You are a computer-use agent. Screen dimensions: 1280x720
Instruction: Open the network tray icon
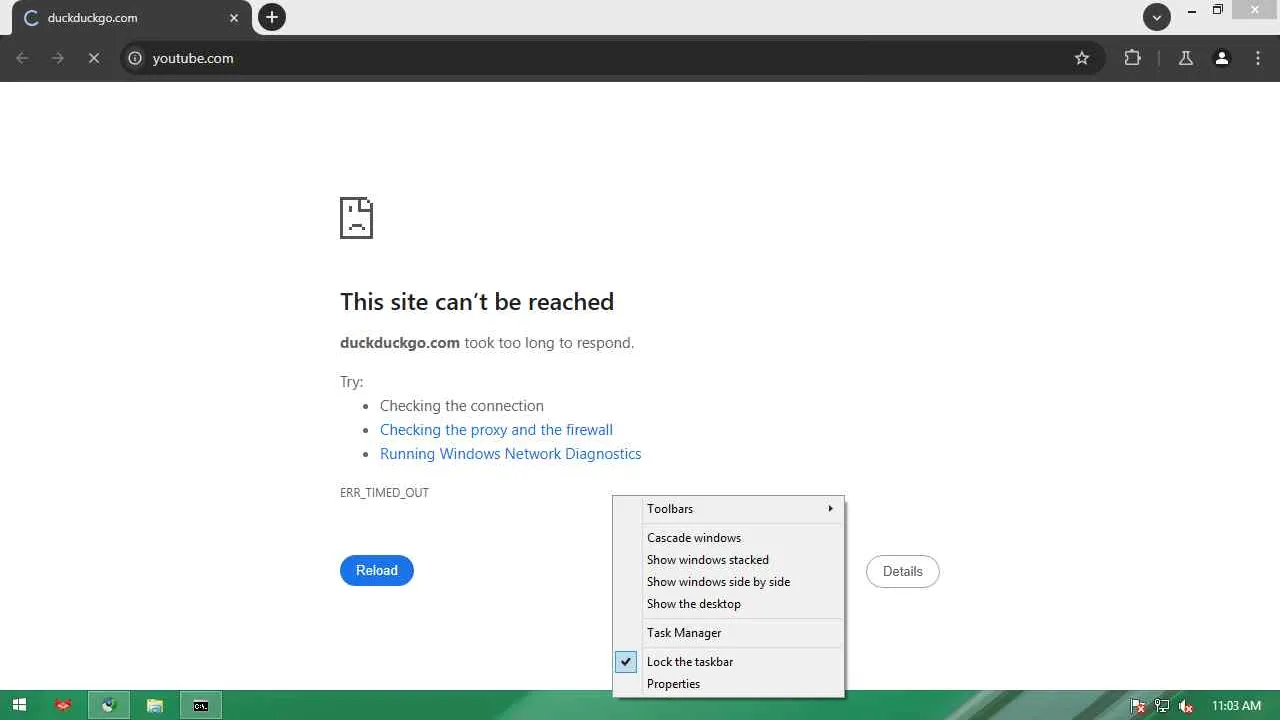tap(1162, 706)
